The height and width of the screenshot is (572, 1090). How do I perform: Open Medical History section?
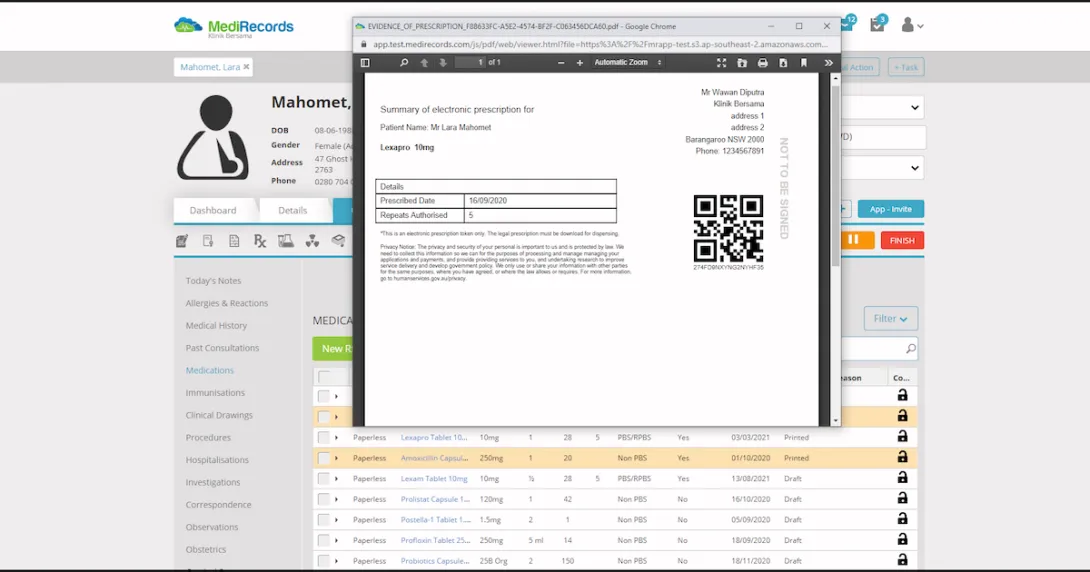pos(216,325)
